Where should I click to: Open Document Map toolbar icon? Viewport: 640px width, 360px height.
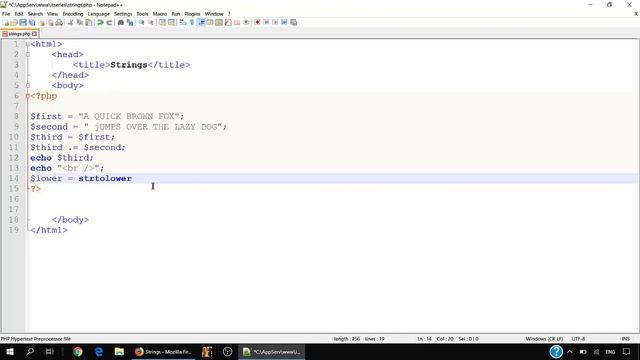point(219,22)
